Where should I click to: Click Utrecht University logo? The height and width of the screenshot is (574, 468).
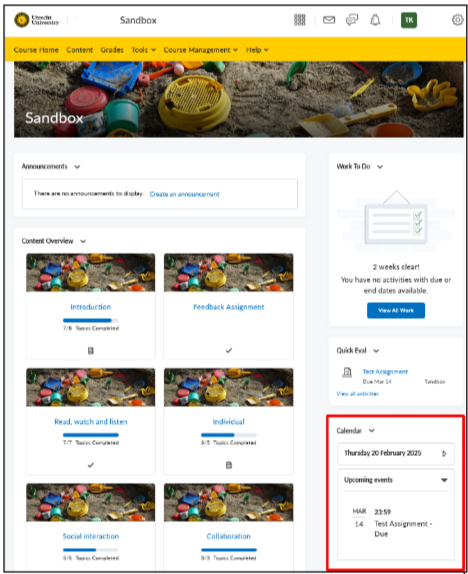click(x=37, y=20)
